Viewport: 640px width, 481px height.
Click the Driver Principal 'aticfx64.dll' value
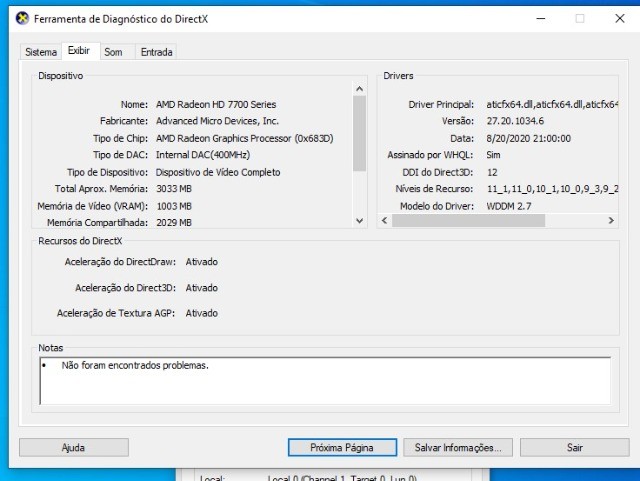pos(552,105)
